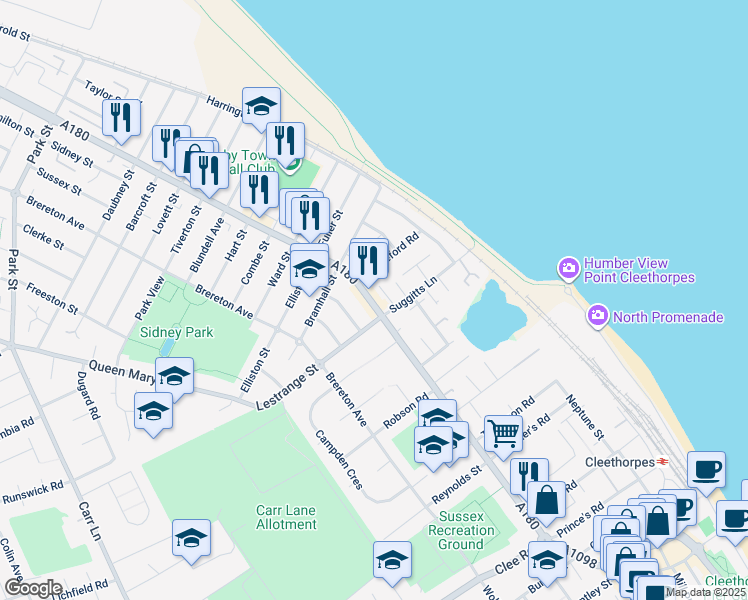The height and width of the screenshot is (600, 748).
Task: Select the school marker below Carr Lane Allotment
Action: pyautogui.click(x=392, y=560)
